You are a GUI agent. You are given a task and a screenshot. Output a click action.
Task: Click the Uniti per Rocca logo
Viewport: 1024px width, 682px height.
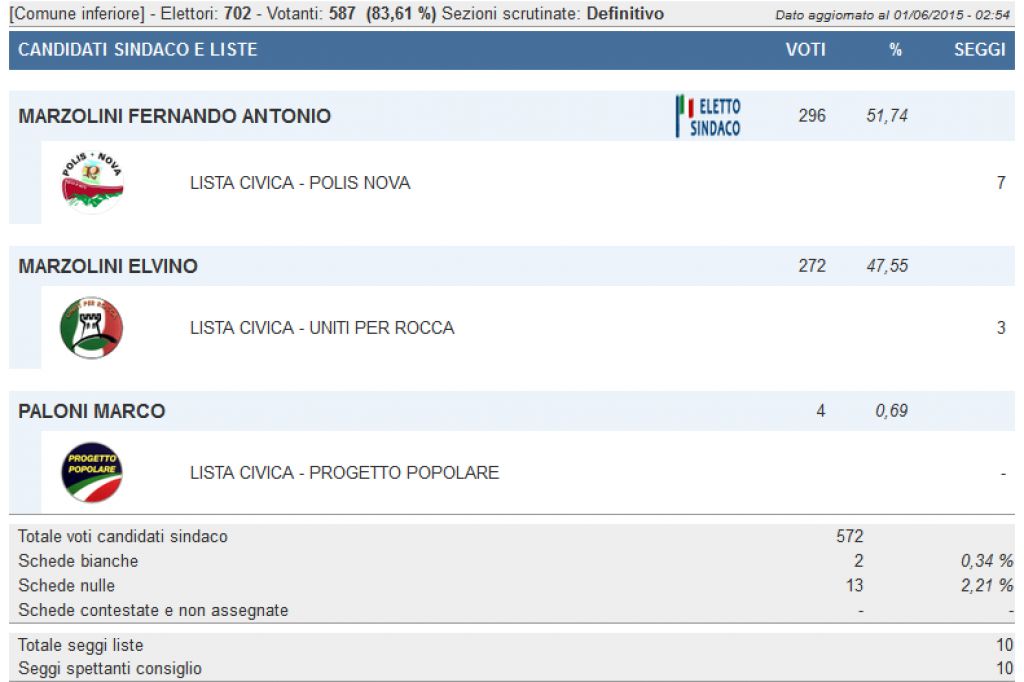(92, 328)
